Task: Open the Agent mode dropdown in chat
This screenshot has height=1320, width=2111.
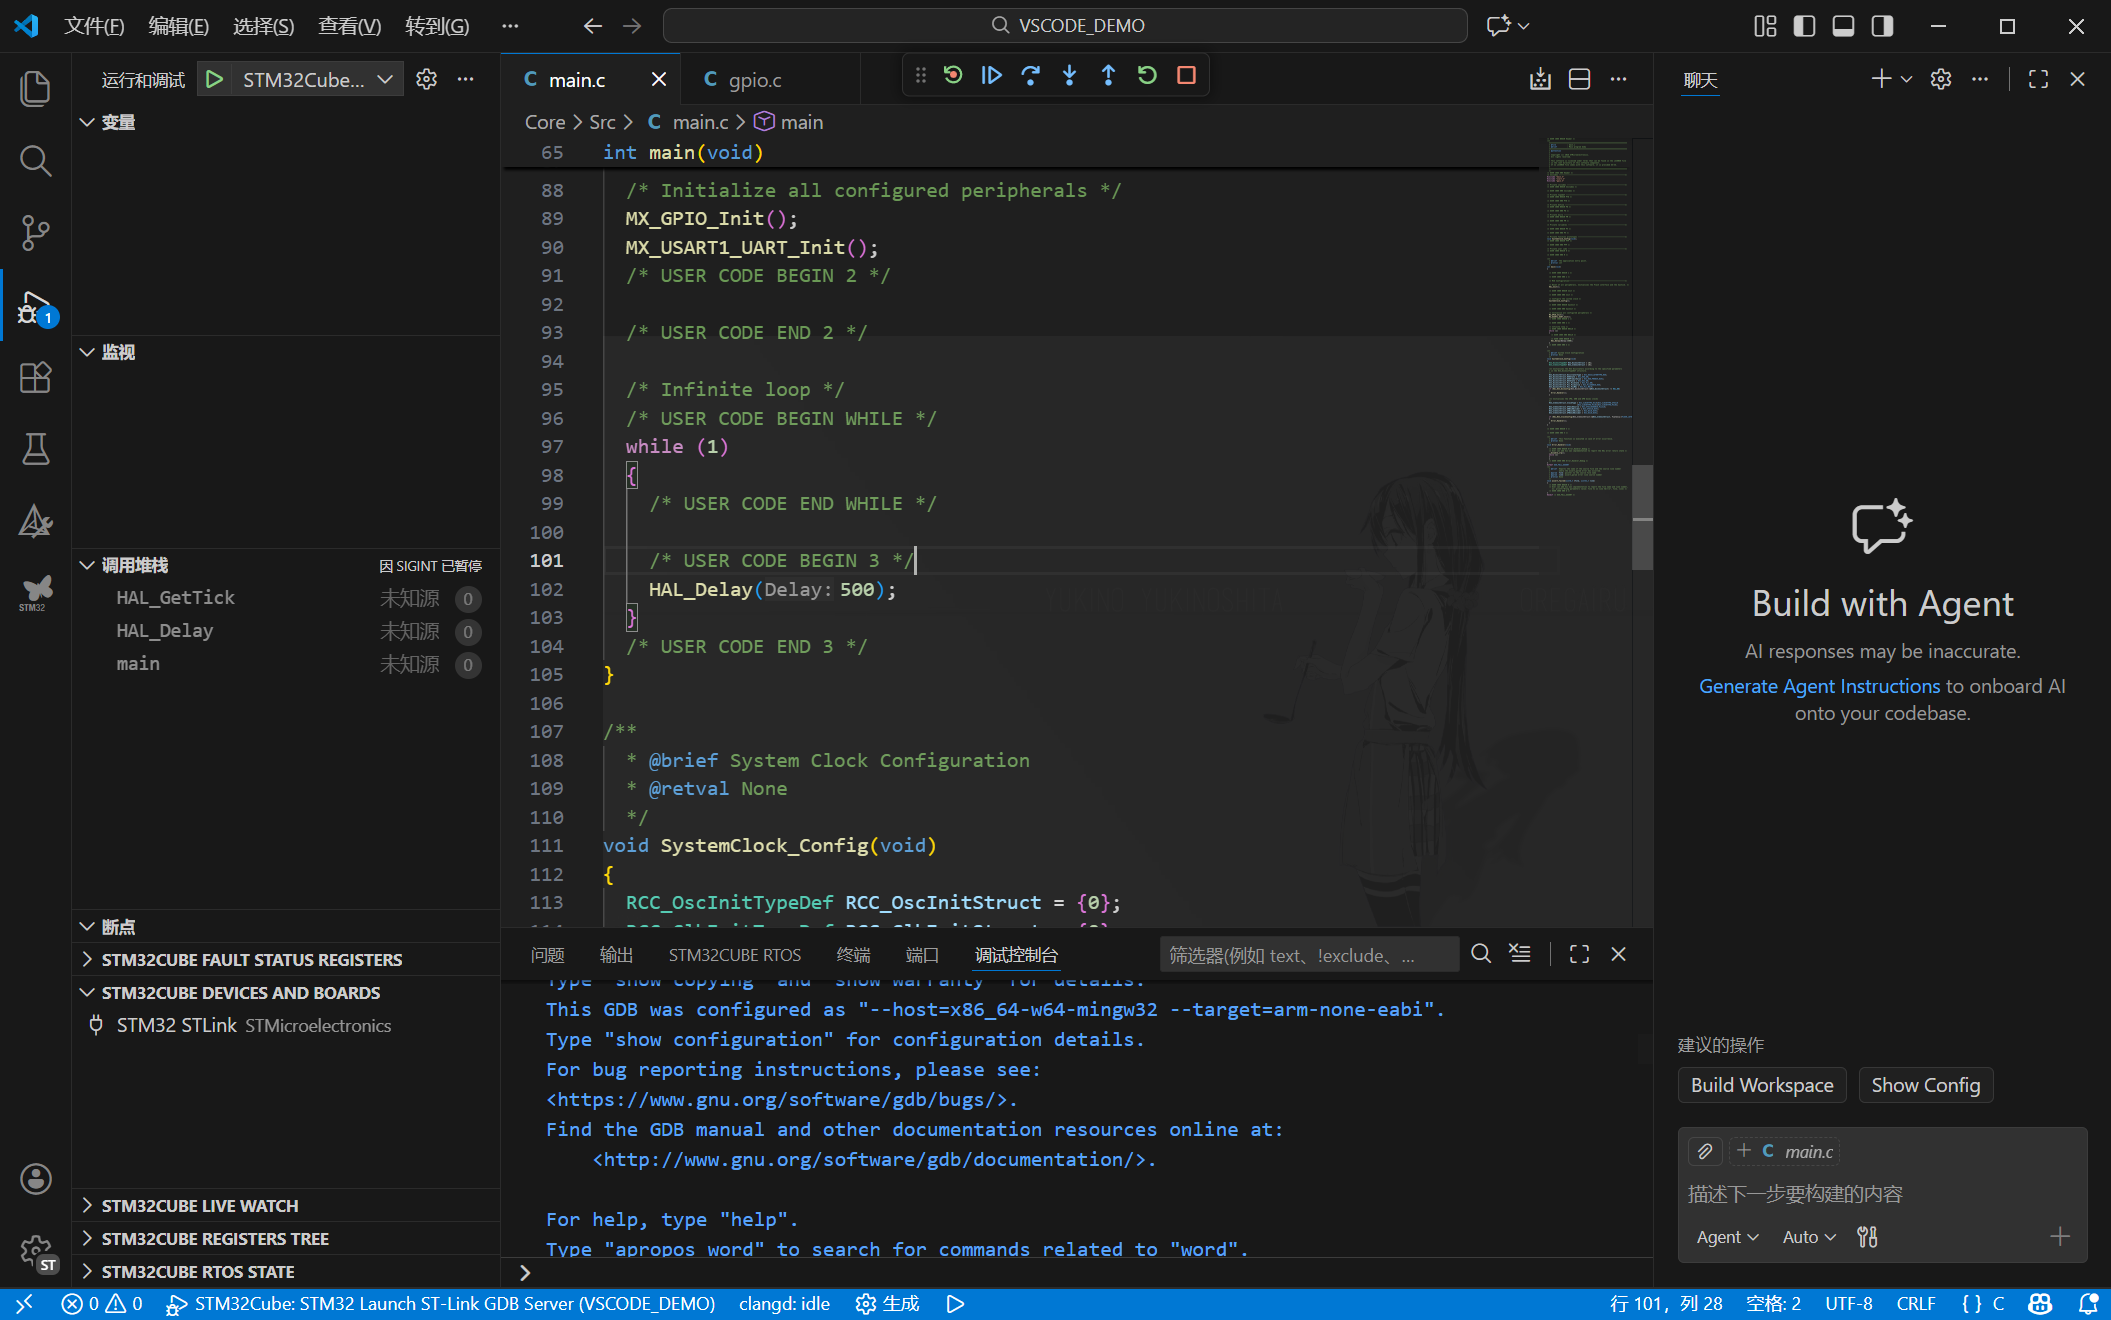Action: (1727, 1238)
